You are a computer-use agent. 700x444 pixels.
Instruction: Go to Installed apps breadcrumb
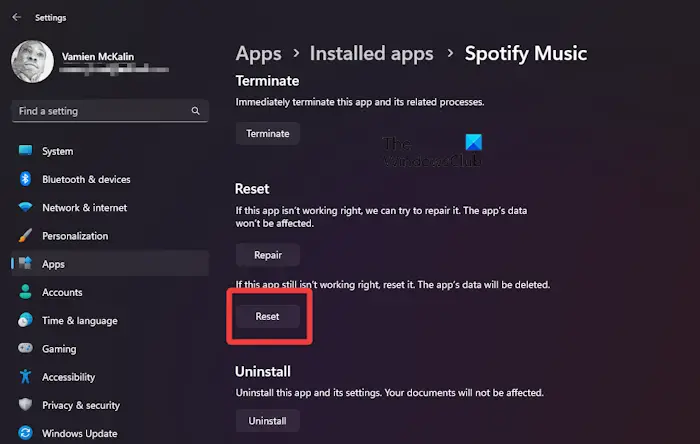pos(371,54)
